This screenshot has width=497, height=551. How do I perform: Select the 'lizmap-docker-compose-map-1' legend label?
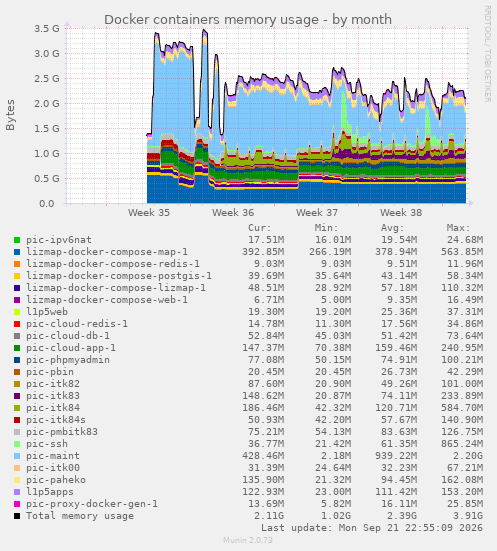[x=107, y=252]
